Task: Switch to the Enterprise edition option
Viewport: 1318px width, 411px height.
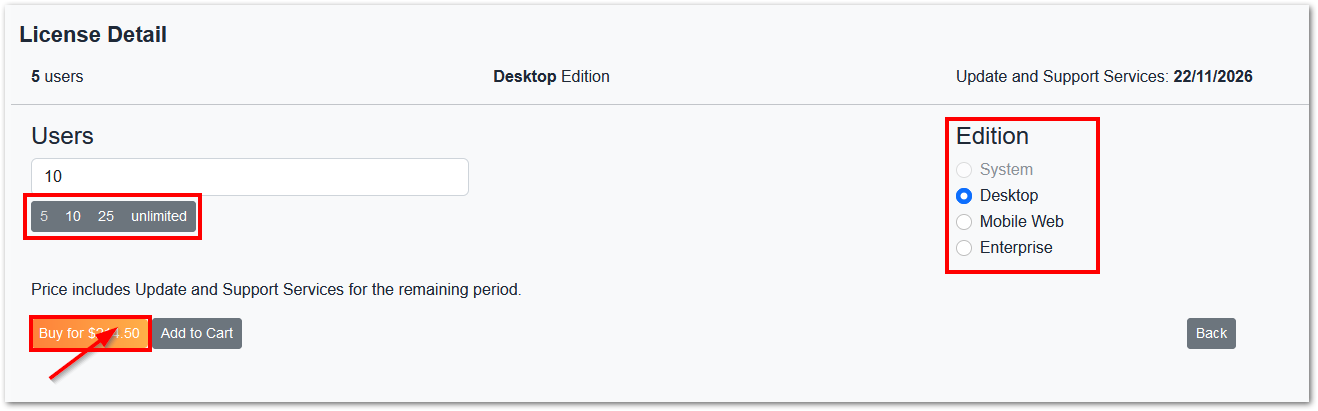Action: [x=964, y=248]
